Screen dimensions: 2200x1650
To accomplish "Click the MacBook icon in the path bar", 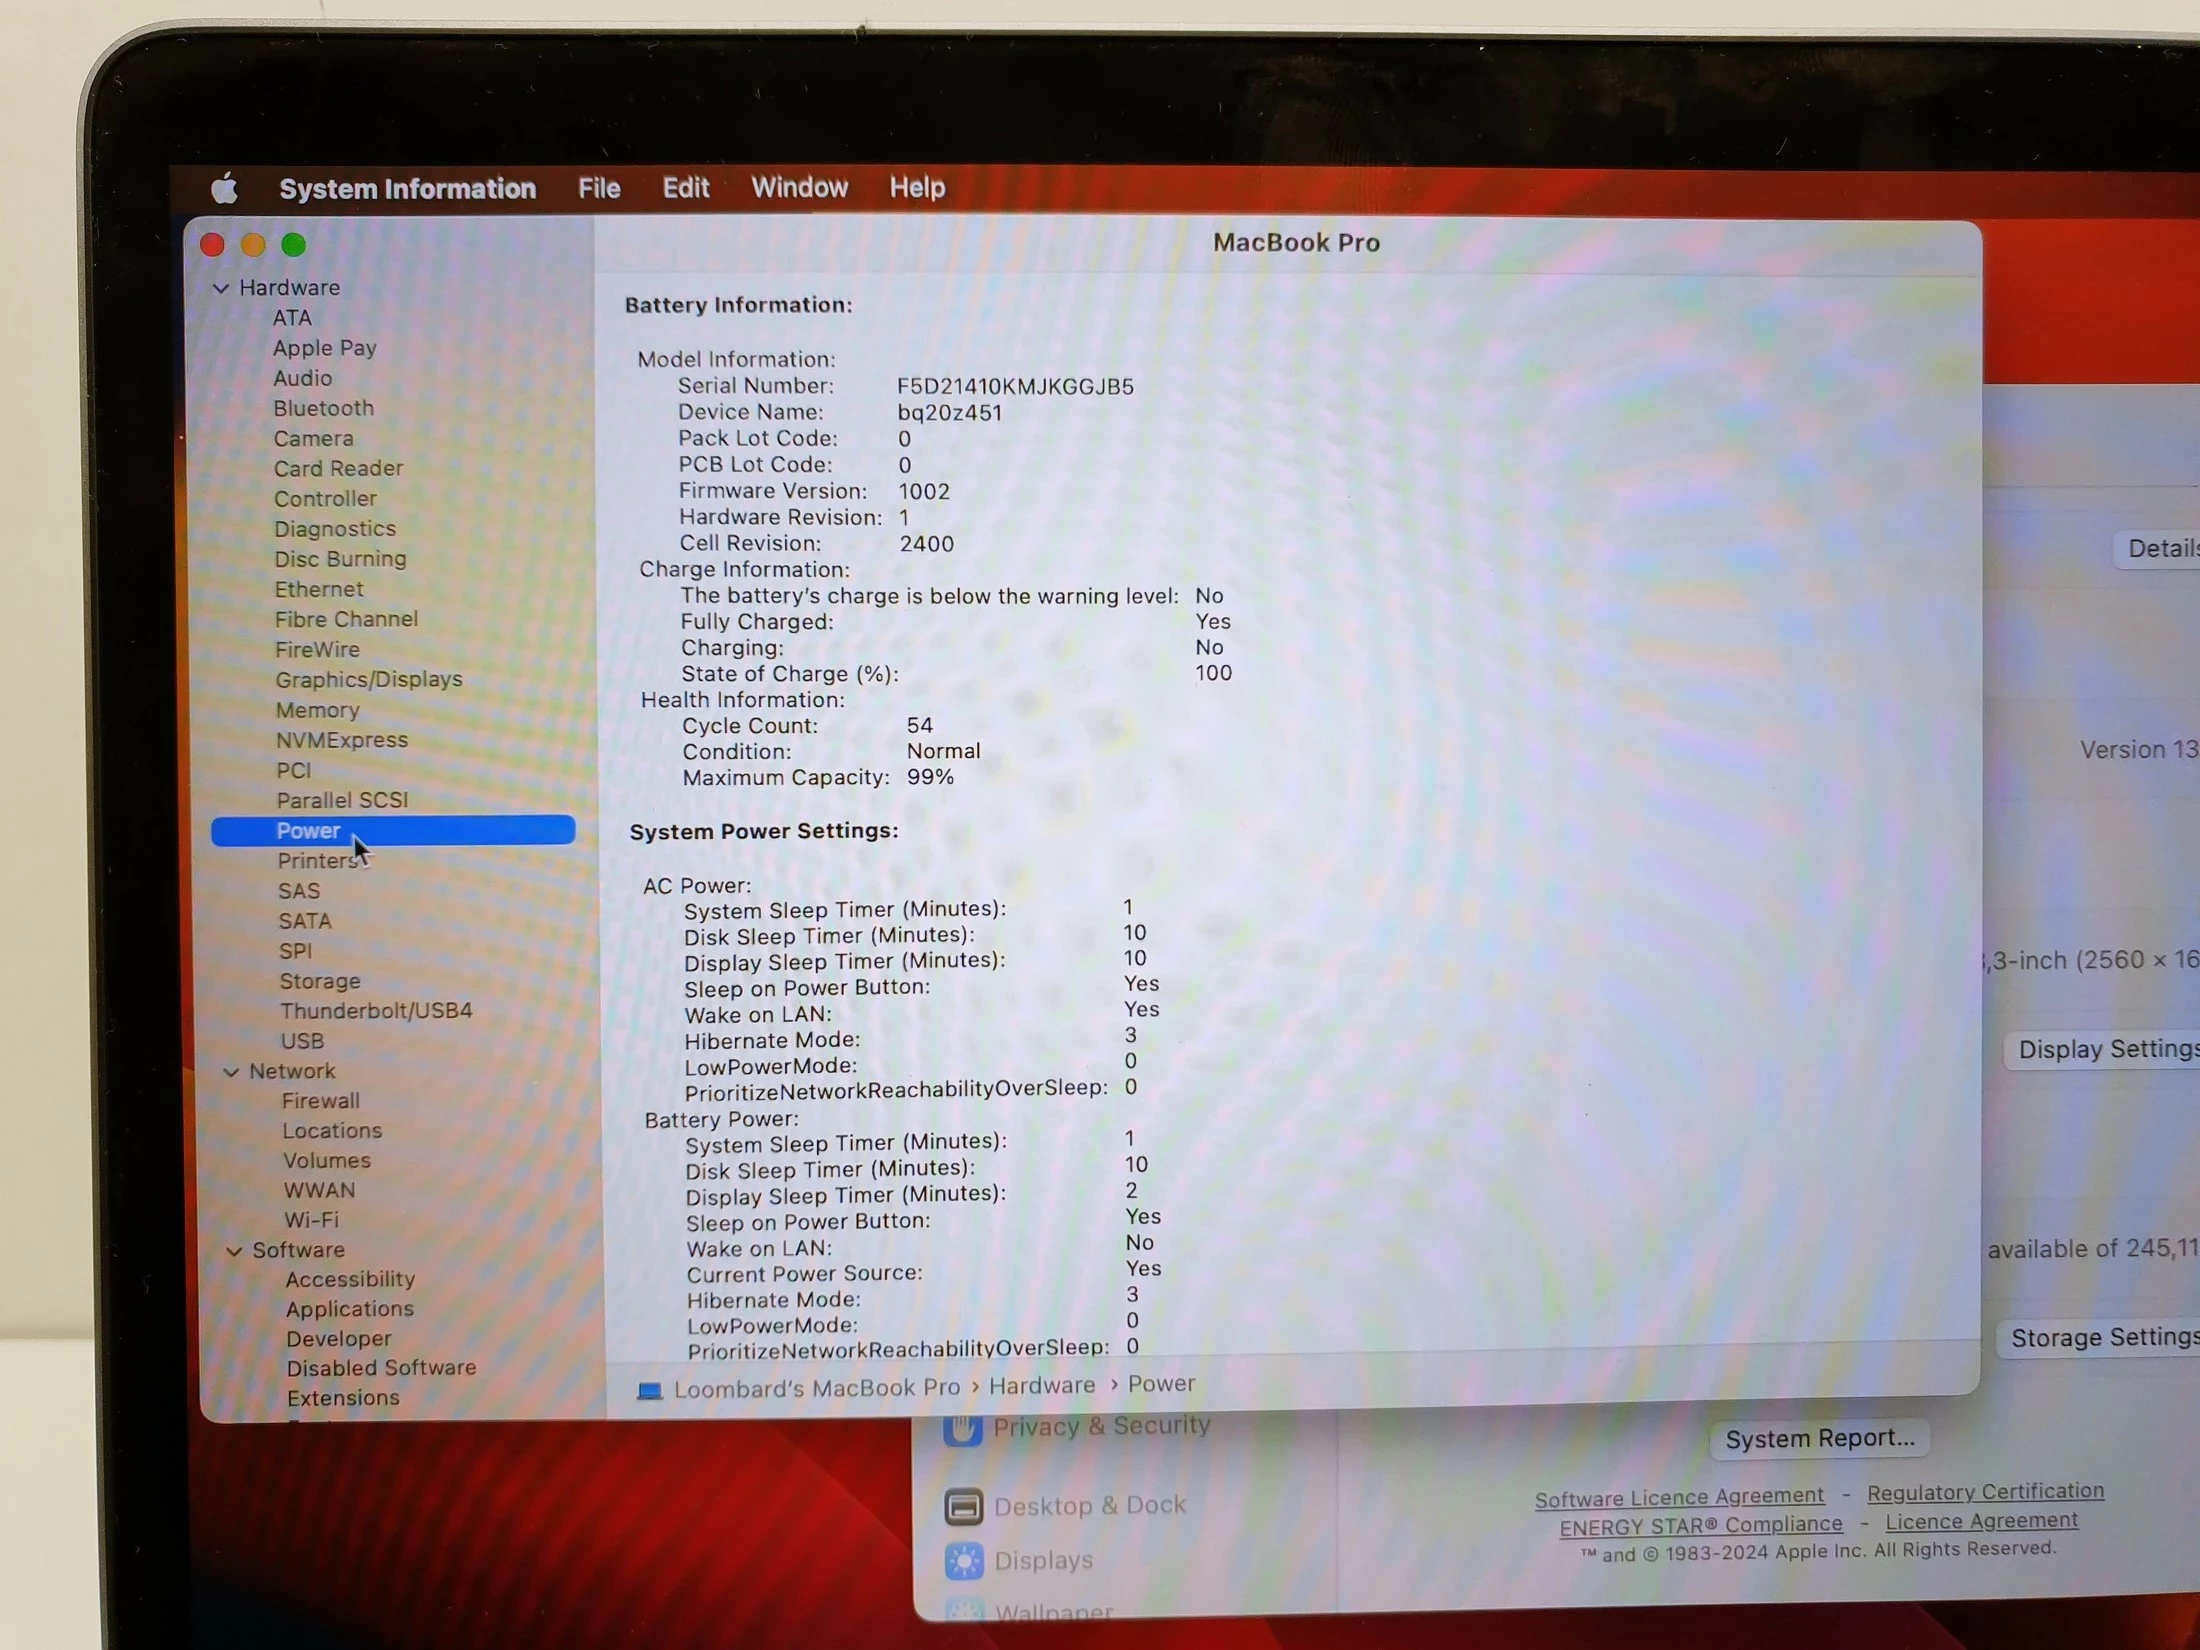I will pos(650,1391).
